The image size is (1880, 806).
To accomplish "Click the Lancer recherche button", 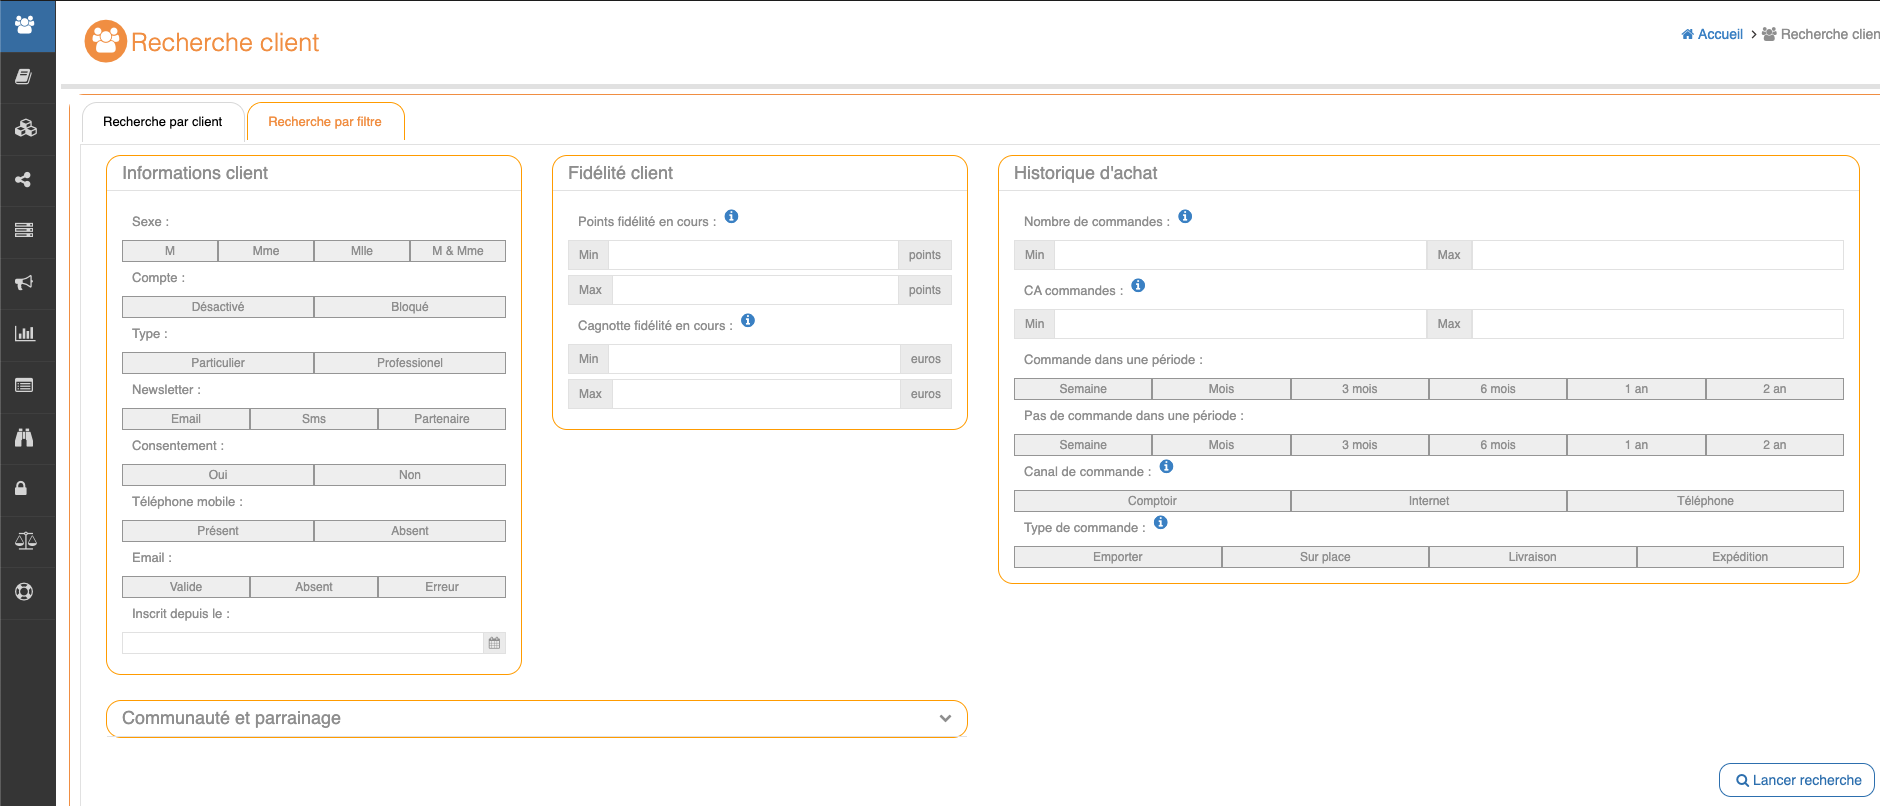I will click(x=1797, y=780).
